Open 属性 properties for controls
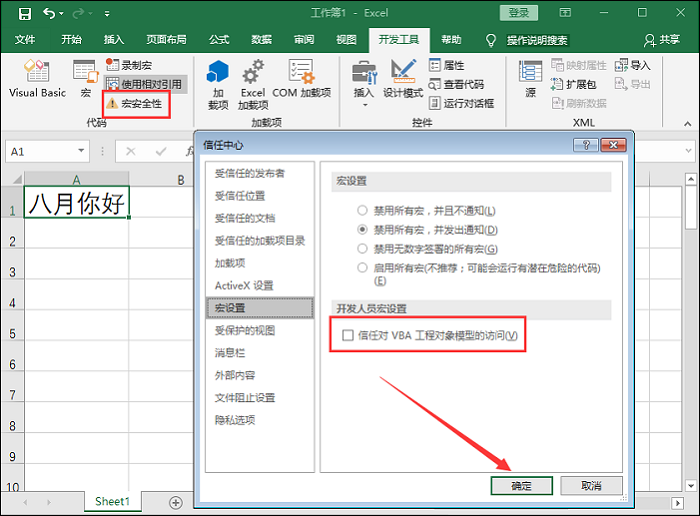 [x=446, y=65]
